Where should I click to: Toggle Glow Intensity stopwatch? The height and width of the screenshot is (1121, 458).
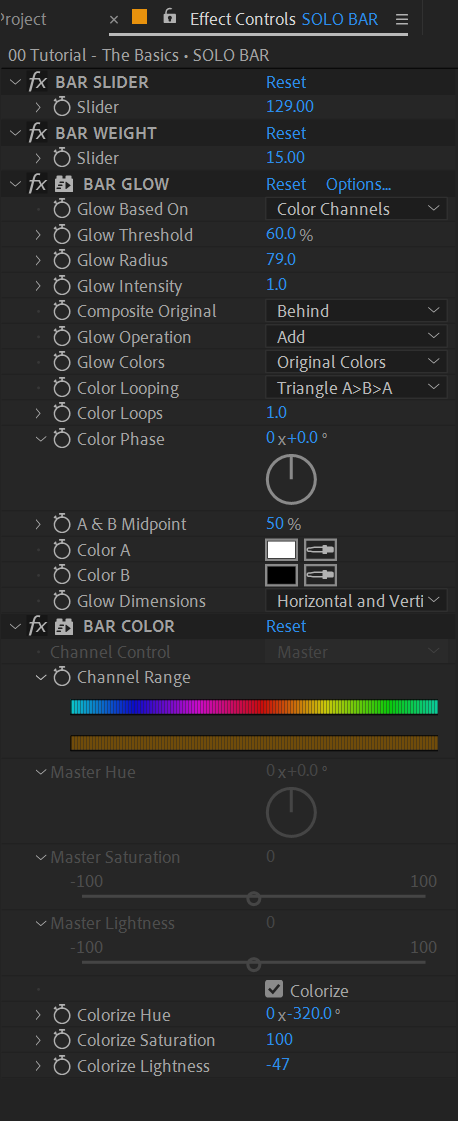[x=62, y=286]
